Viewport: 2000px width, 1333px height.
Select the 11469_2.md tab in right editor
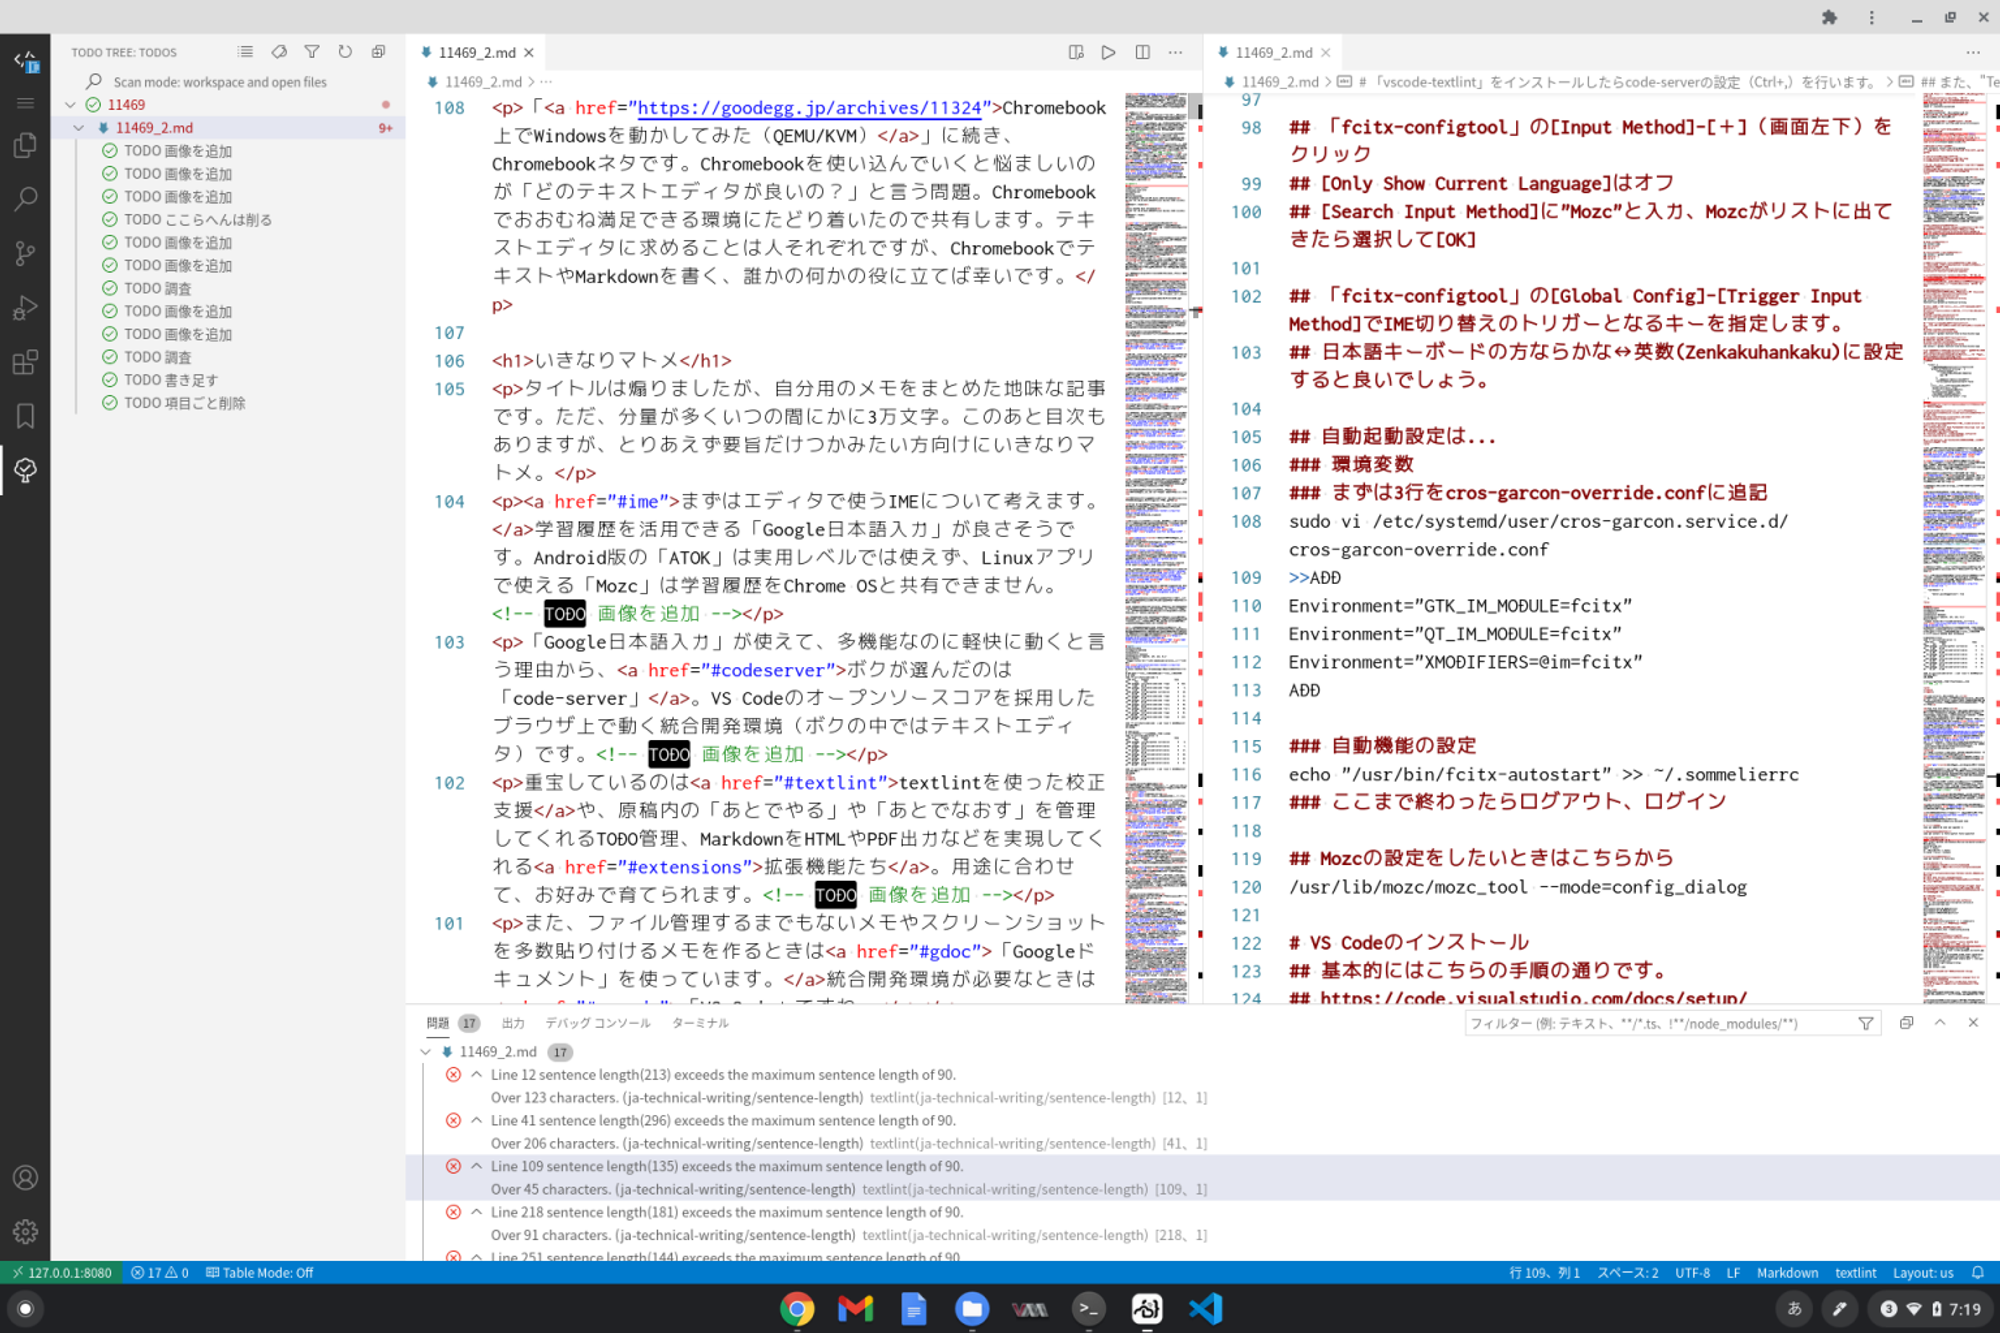point(1273,52)
